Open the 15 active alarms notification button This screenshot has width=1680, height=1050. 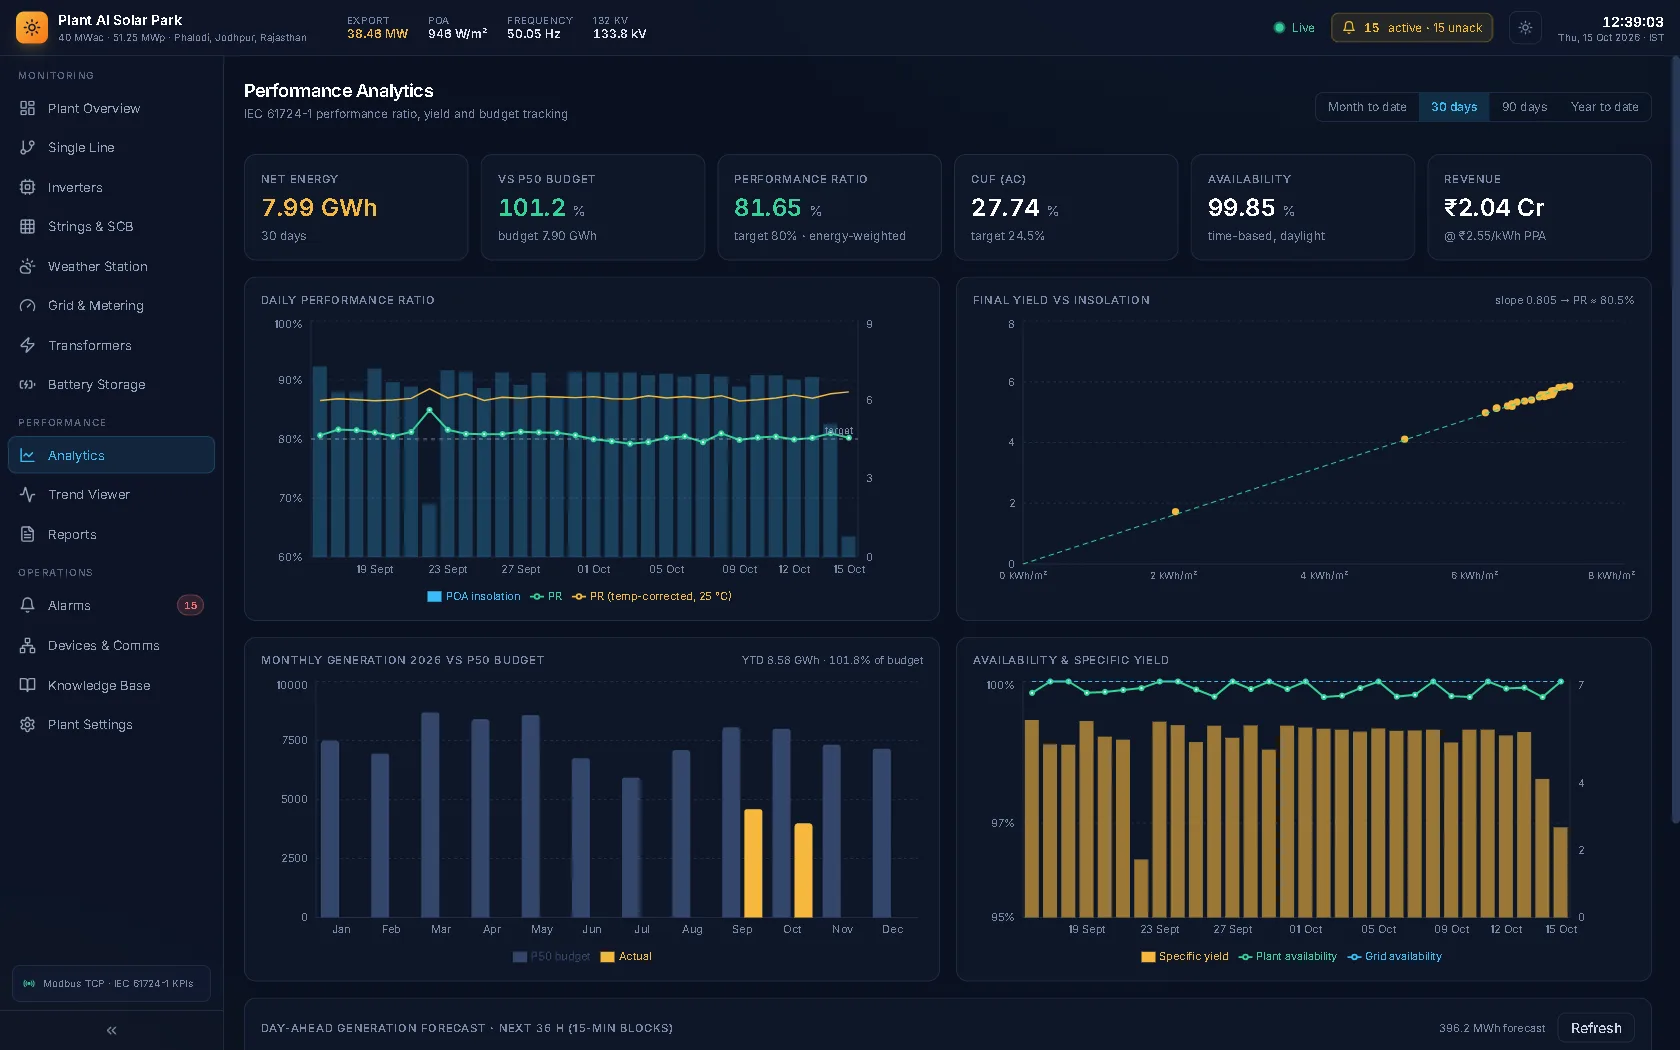point(1412,28)
